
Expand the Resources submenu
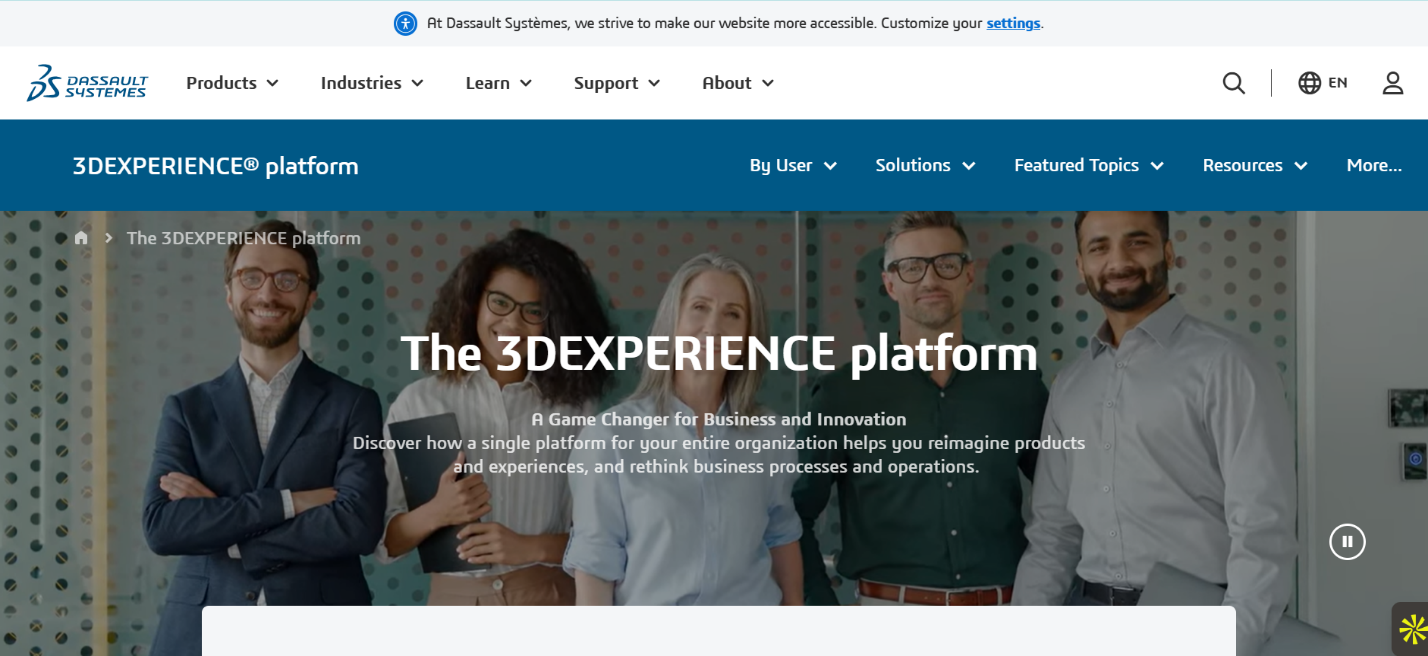pos(1255,165)
